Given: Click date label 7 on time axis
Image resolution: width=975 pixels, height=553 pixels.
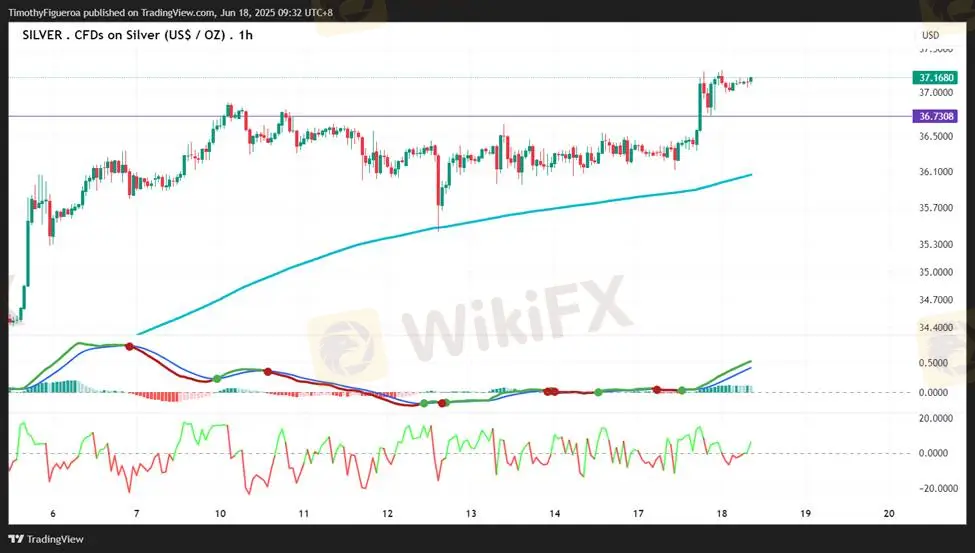Looking at the screenshot, I should tap(137, 514).
